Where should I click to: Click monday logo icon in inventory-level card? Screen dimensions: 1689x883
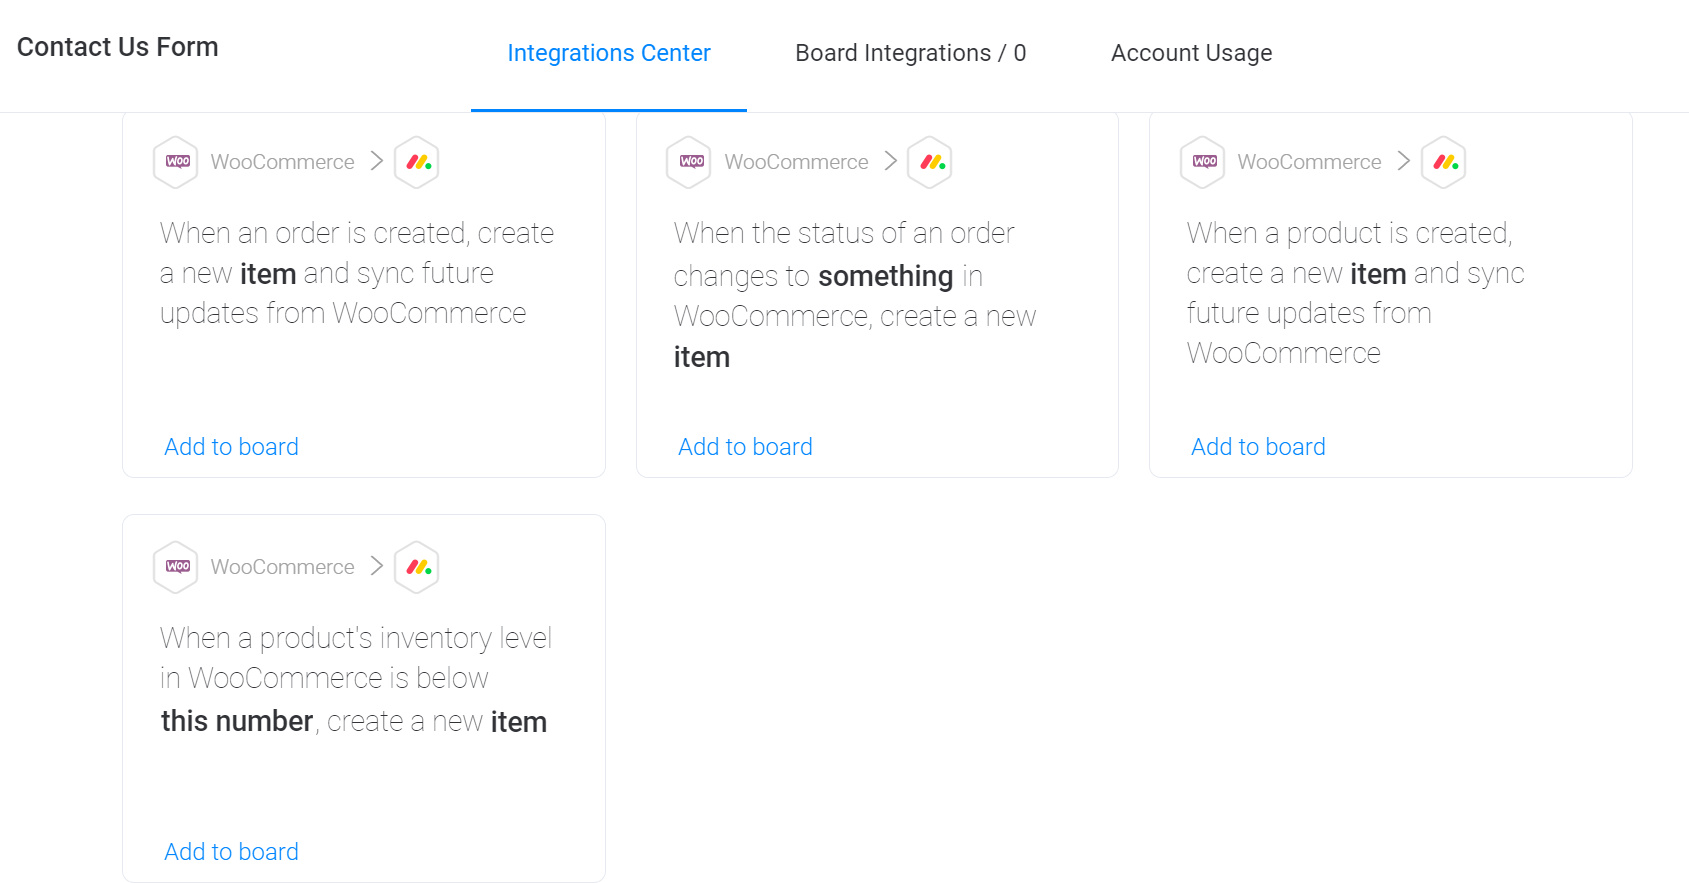(x=417, y=567)
